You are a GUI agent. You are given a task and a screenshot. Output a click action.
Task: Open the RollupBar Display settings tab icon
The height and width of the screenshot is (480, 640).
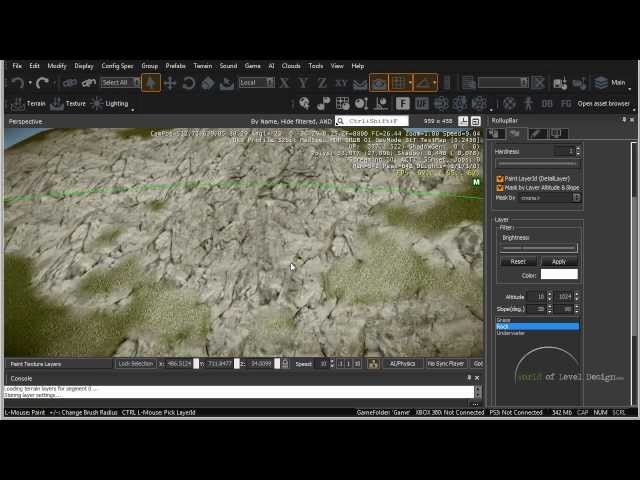tap(559, 133)
